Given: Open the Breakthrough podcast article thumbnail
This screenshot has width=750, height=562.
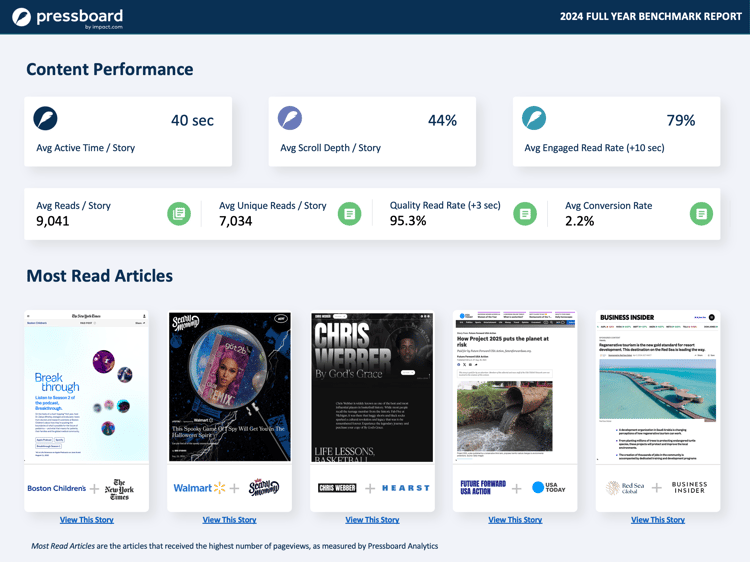Looking at the screenshot, I should 87,387.
